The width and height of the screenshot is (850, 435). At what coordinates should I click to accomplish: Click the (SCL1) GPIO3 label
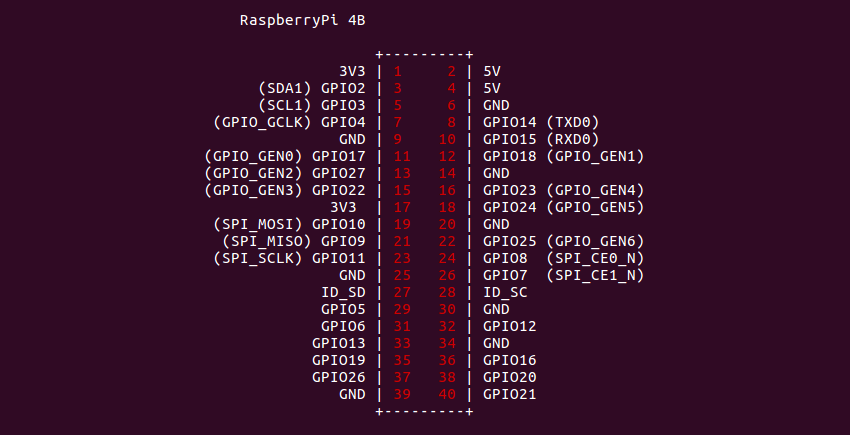(312, 105)
